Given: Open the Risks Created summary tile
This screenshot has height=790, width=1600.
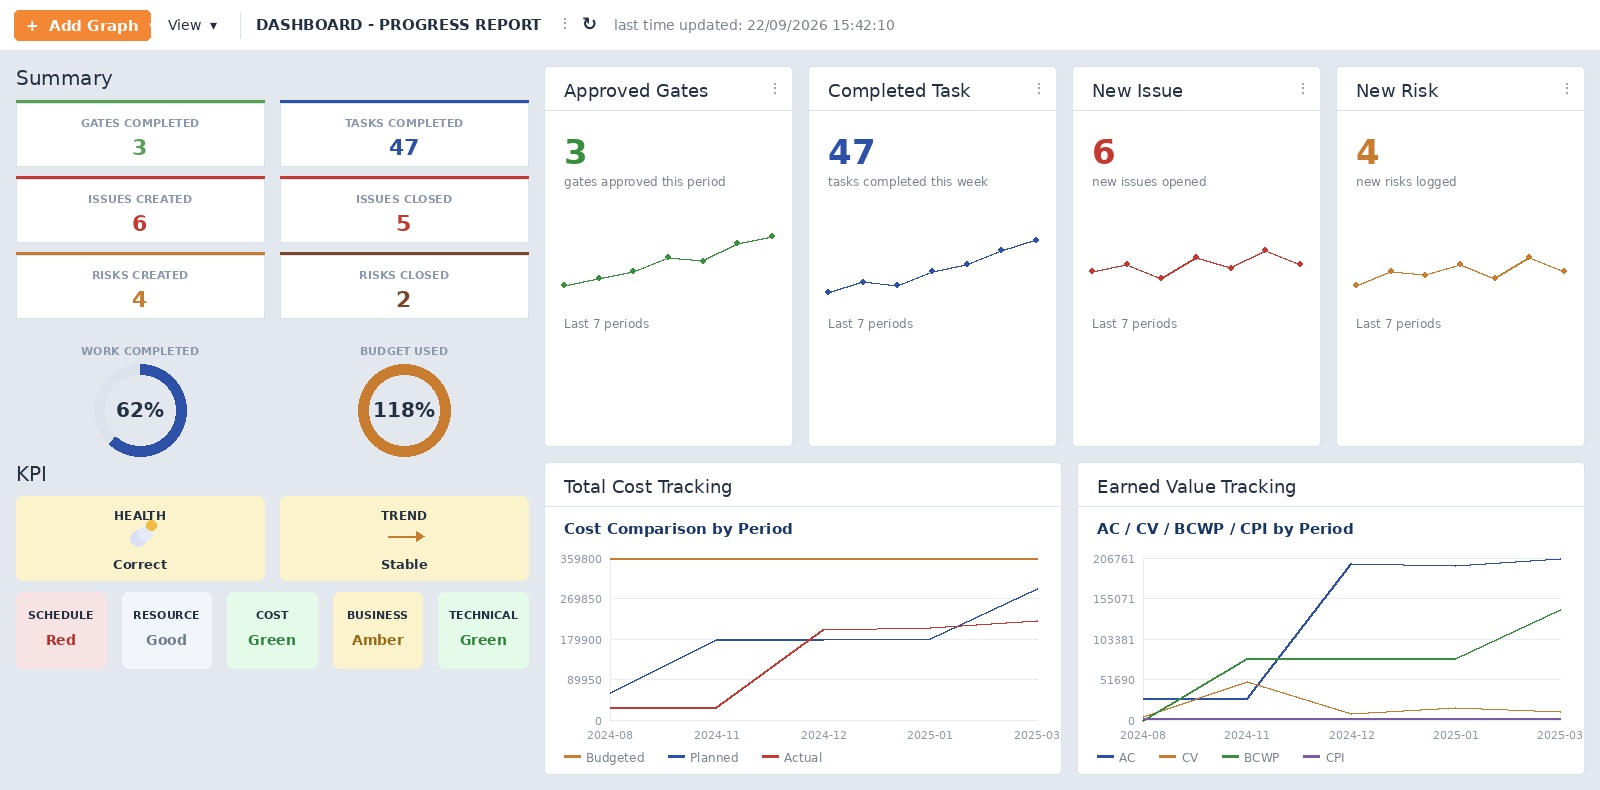Looking at the screenshot, I should click(140, 285).
